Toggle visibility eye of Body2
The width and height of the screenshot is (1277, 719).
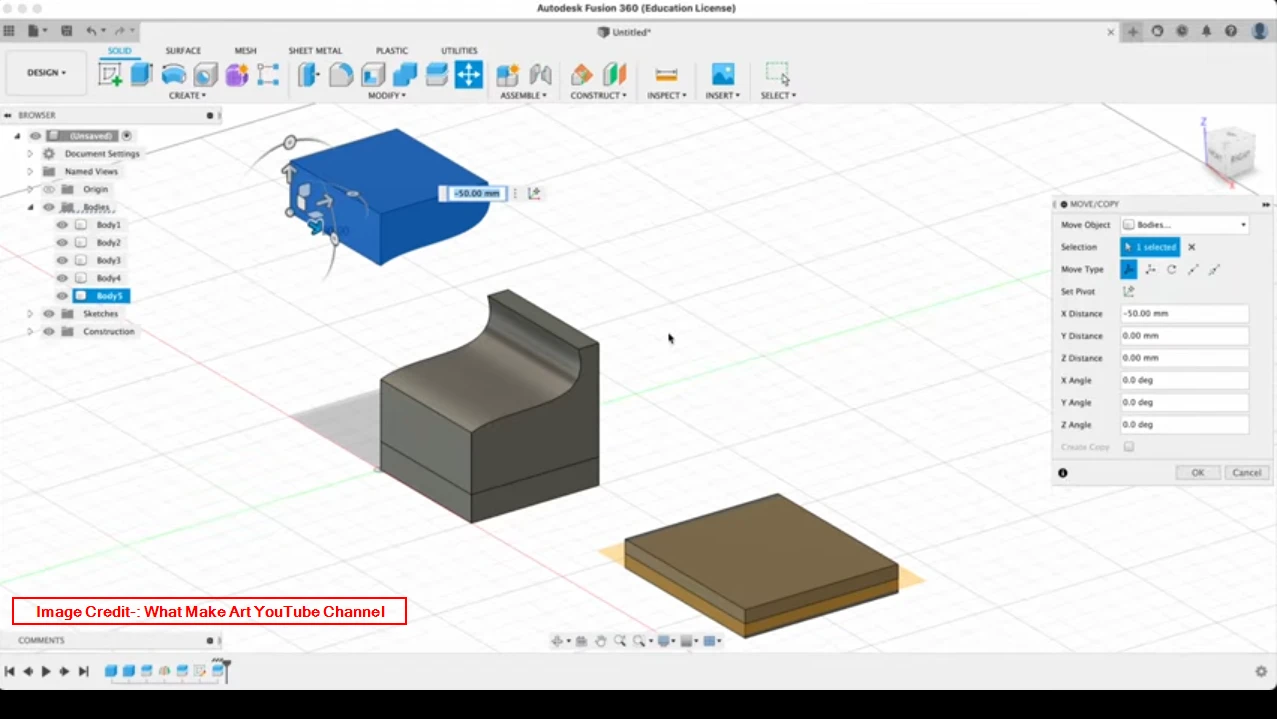[x=62, y=243]
